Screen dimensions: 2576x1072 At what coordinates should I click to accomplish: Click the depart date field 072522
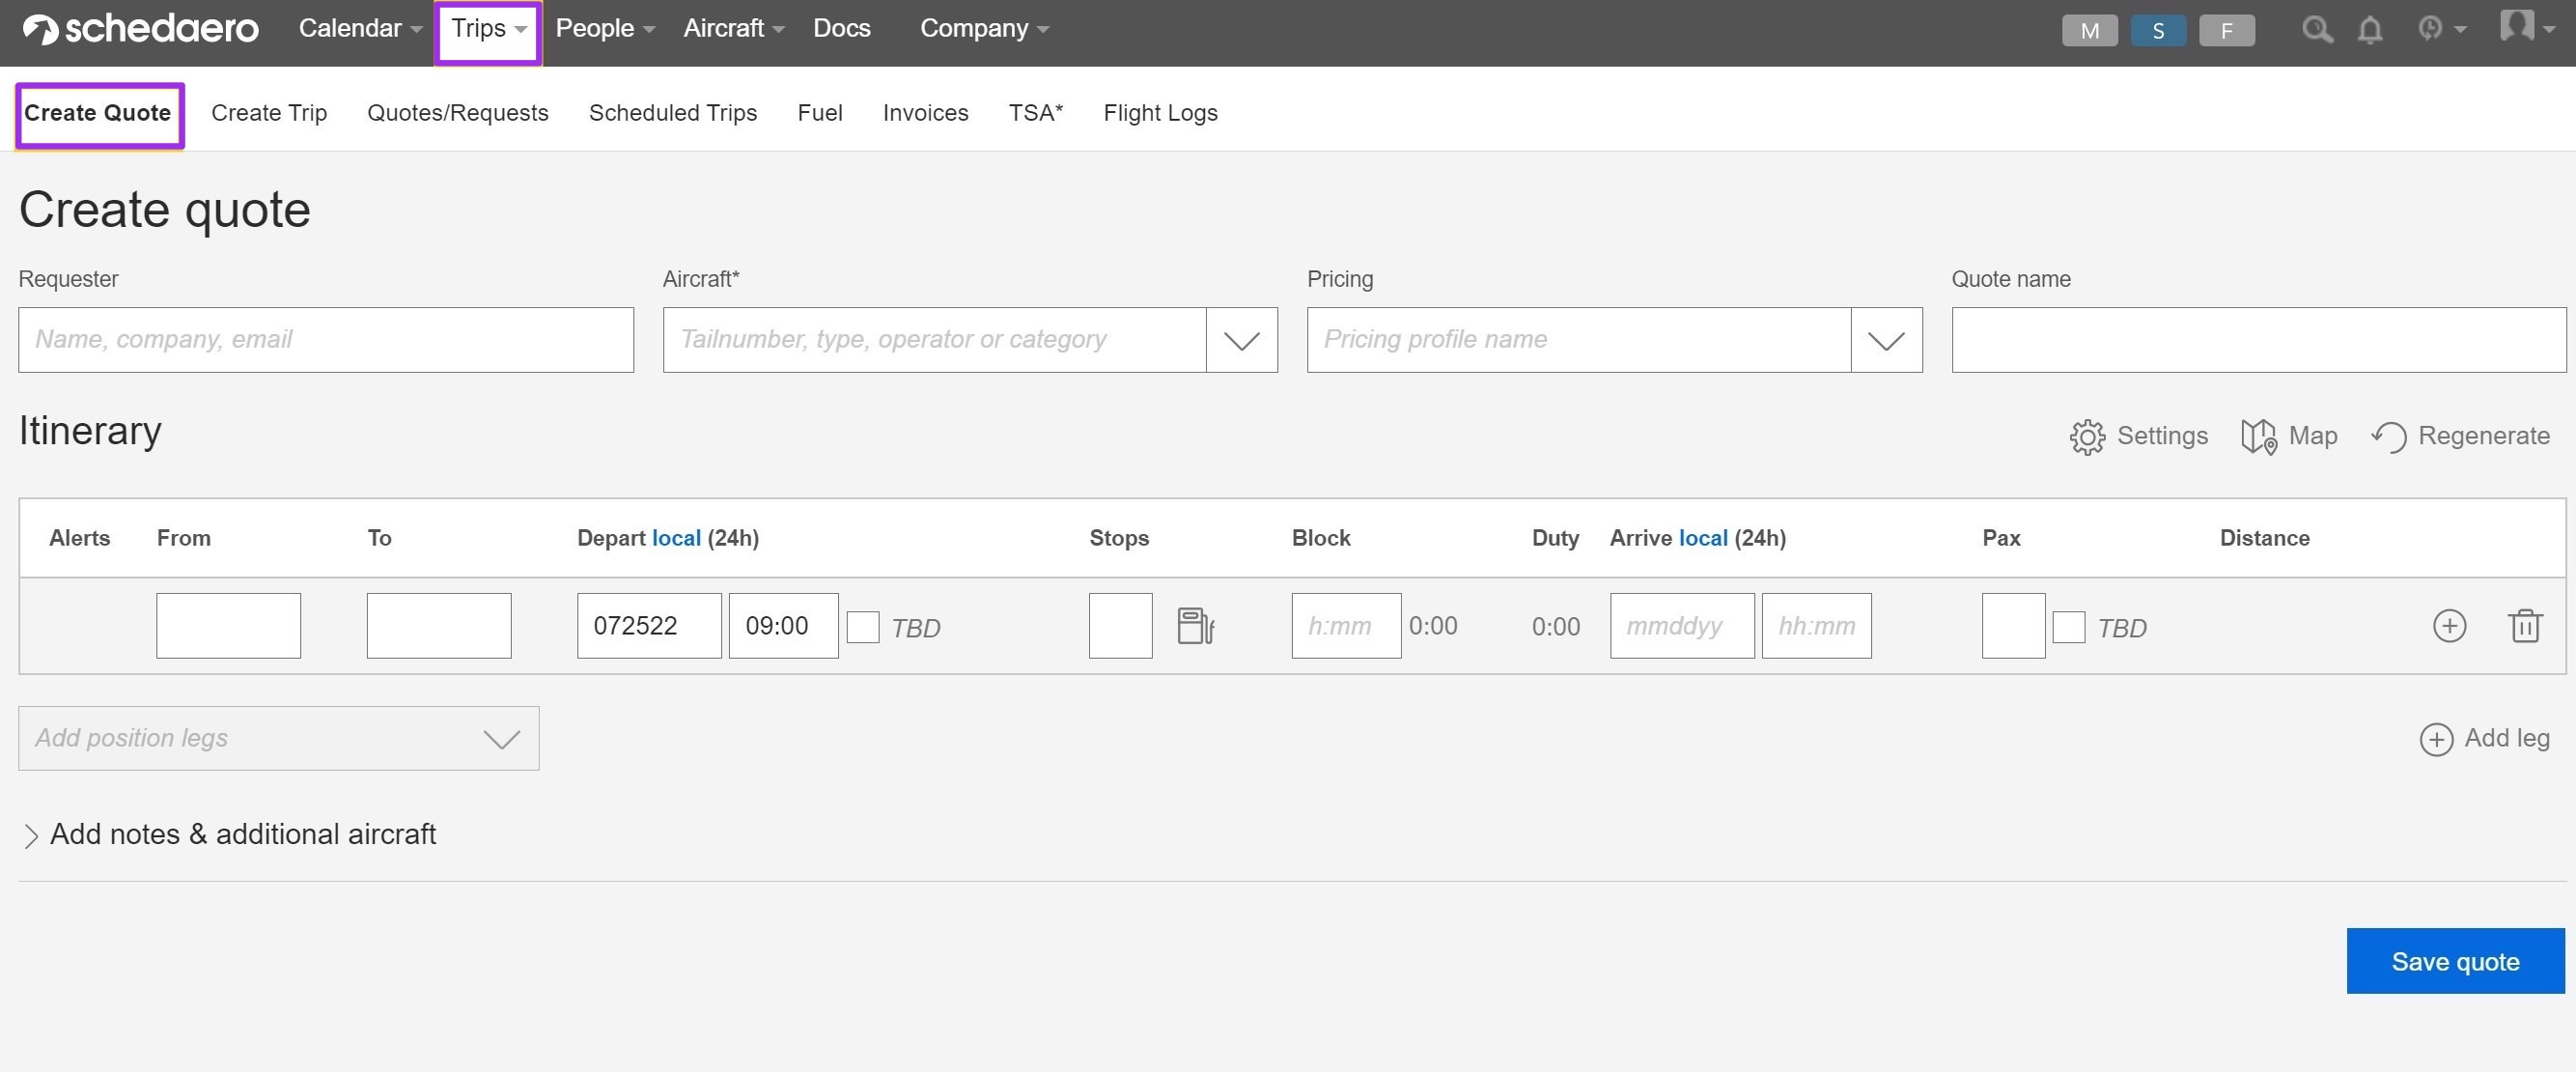click(648, 626)
